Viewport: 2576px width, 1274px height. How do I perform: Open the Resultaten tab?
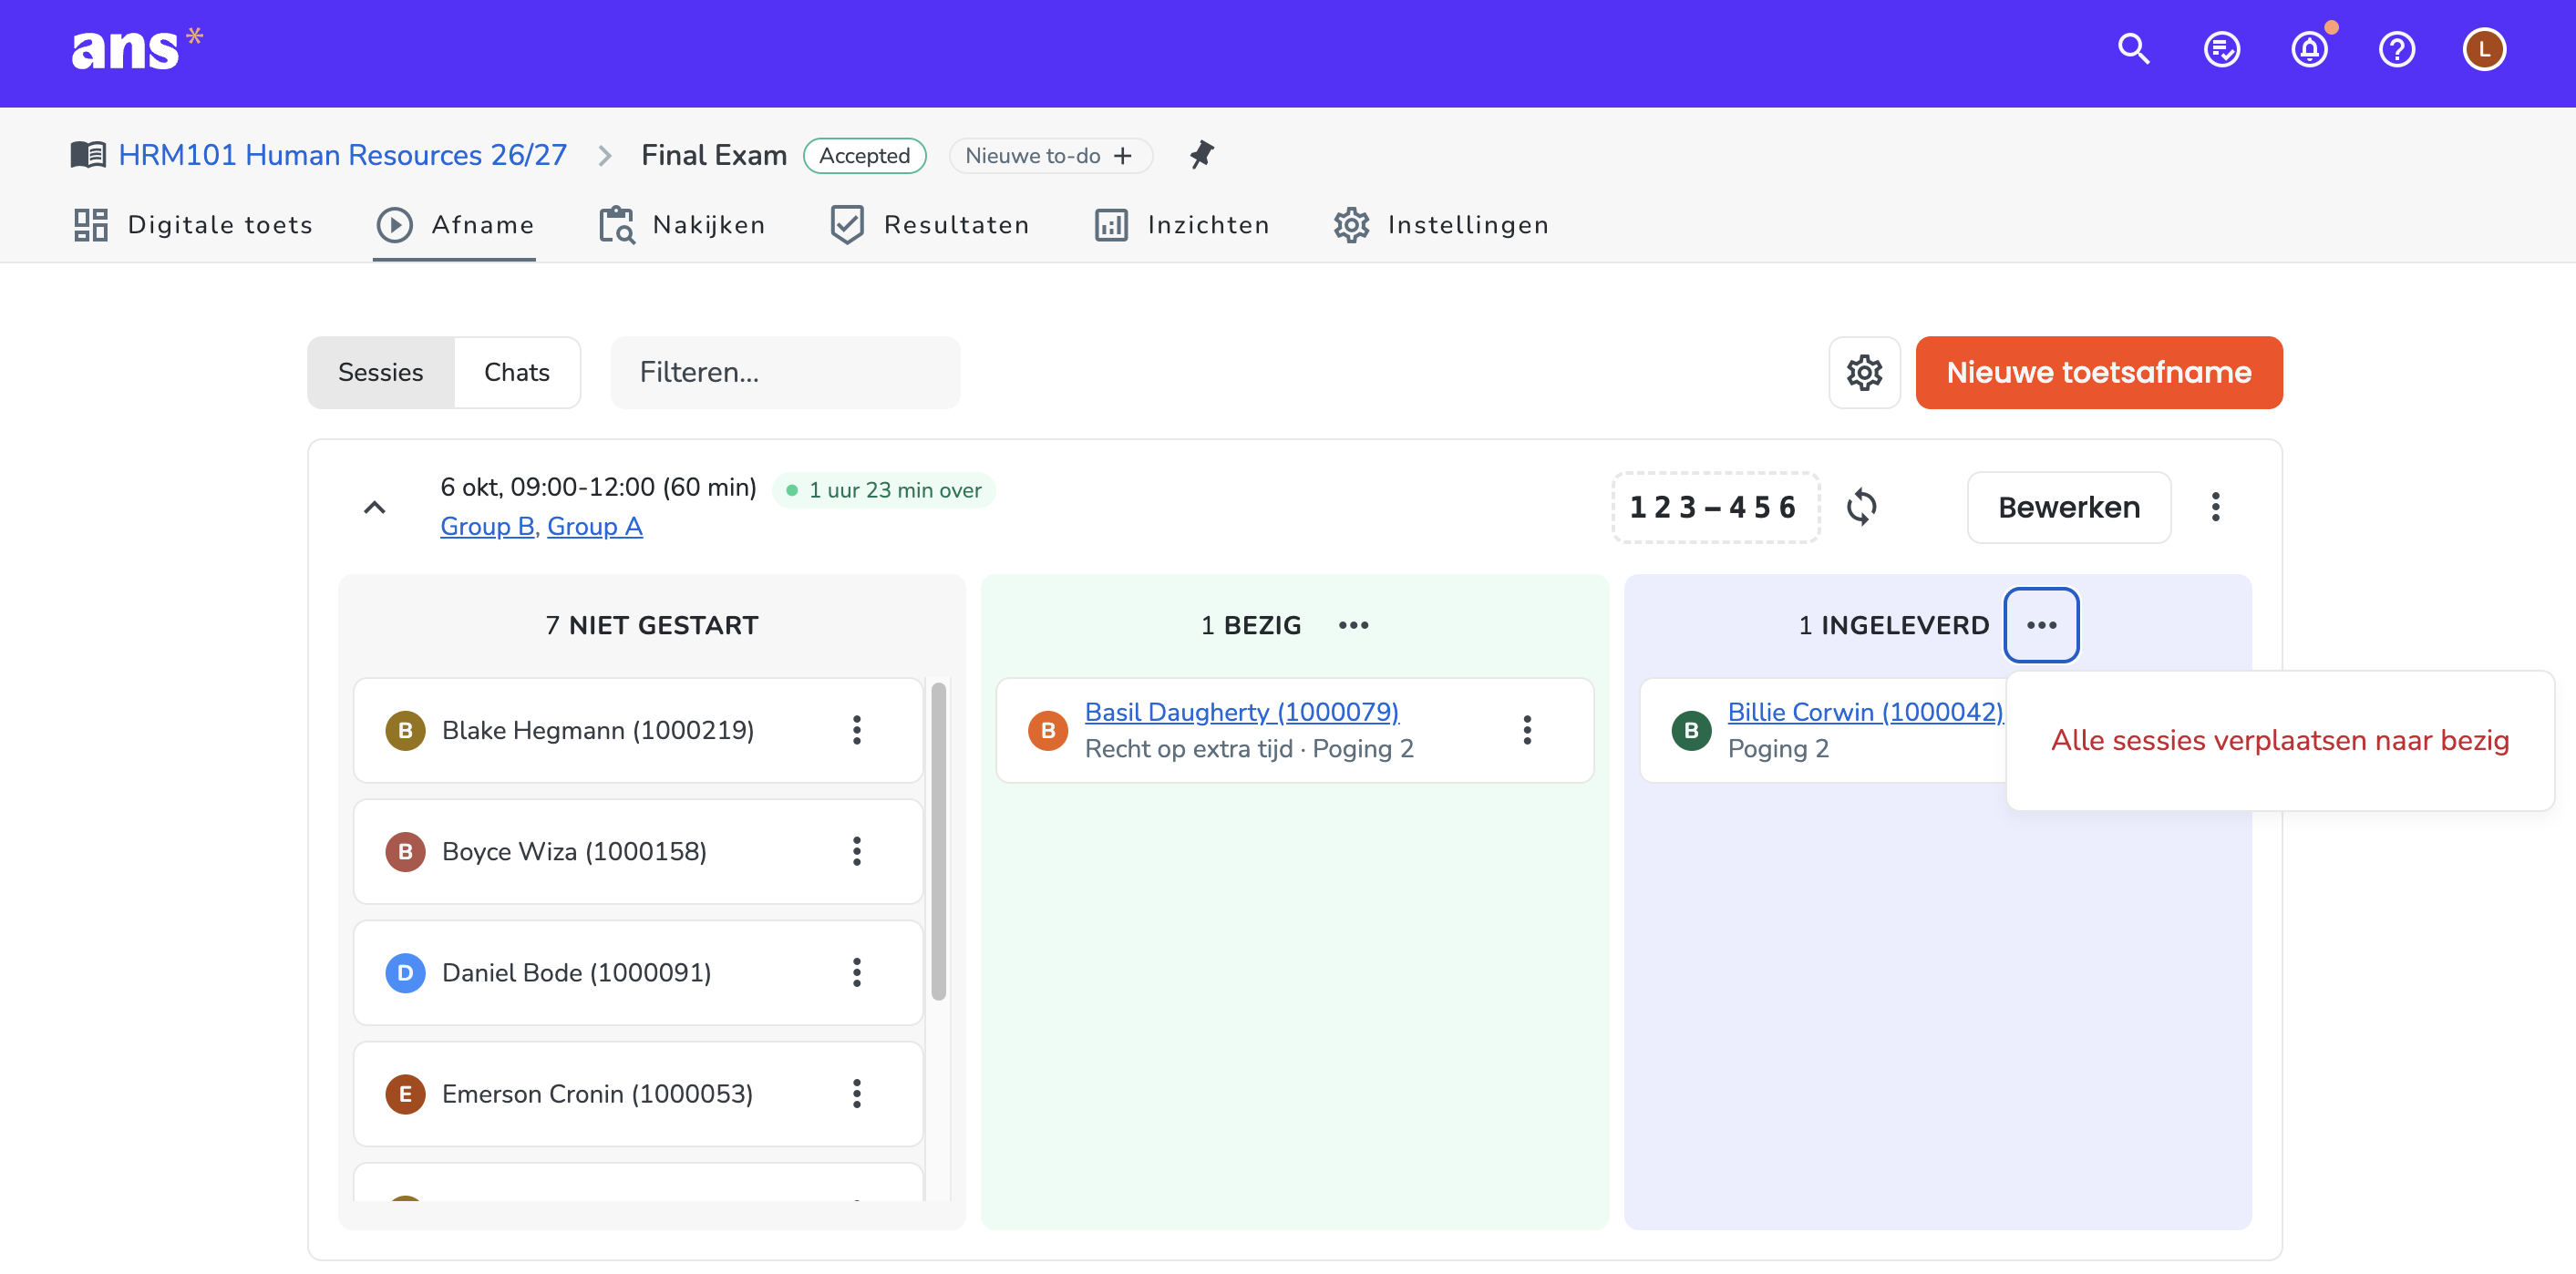coord(930,225)
